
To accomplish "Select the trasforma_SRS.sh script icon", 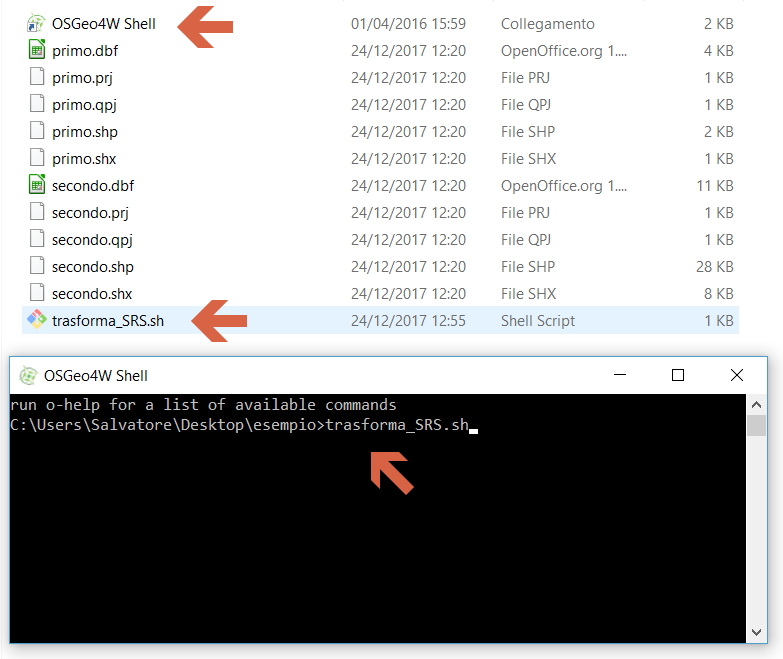I will pos(37,321).
